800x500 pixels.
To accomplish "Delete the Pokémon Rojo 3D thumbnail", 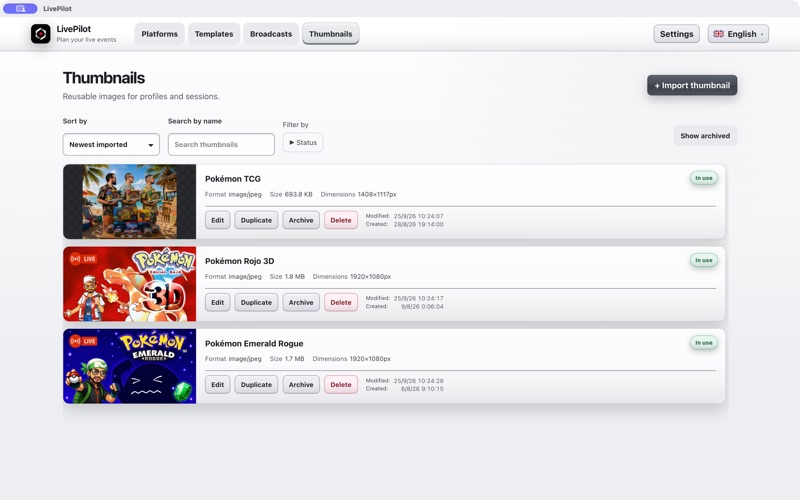I will point(341,302).
